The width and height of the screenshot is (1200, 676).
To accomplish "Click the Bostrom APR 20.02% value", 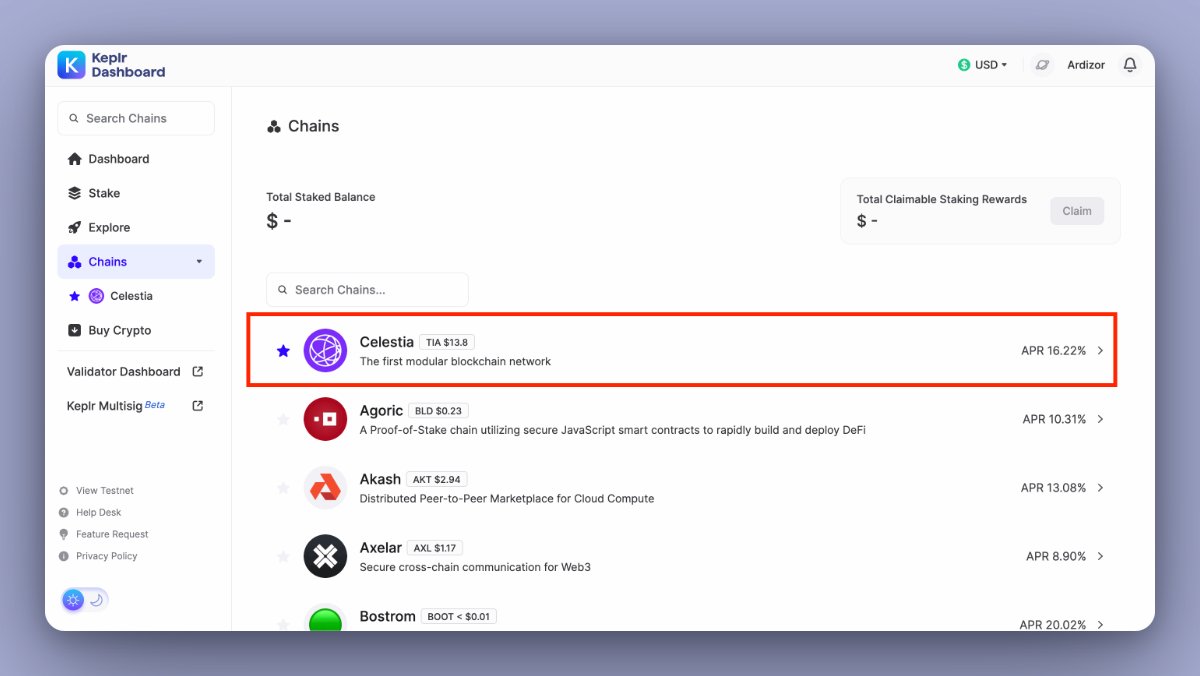I will coord(1053,624).
